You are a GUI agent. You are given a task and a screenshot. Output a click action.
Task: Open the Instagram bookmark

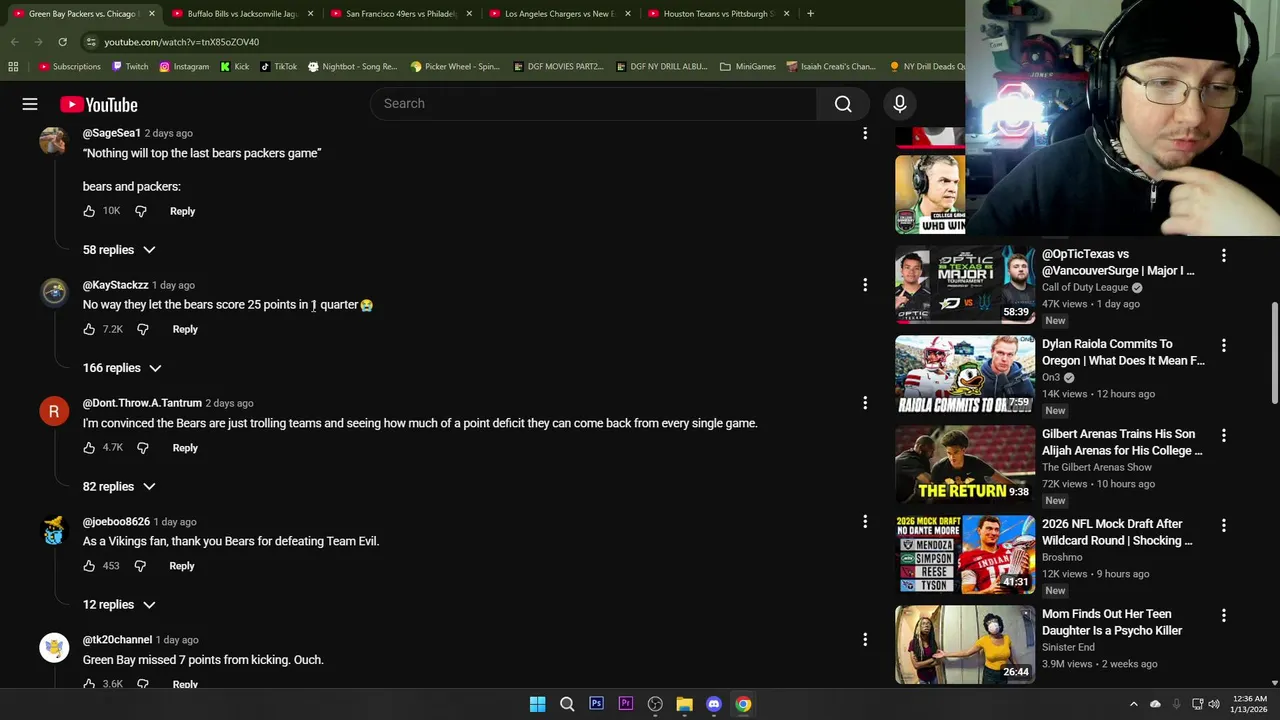183,66
